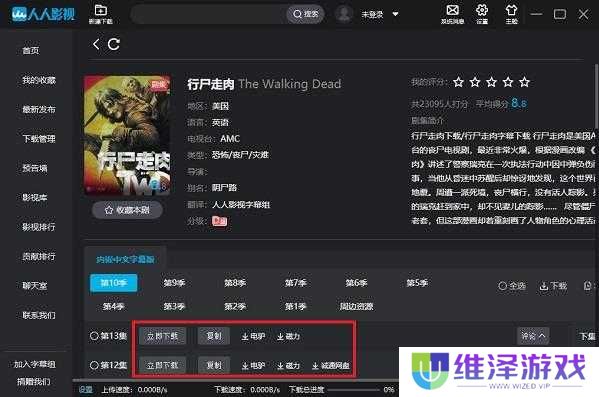Select the 第12集 radio button
The height and width of the screenshot is (397, 599).
tap(94, 365)
